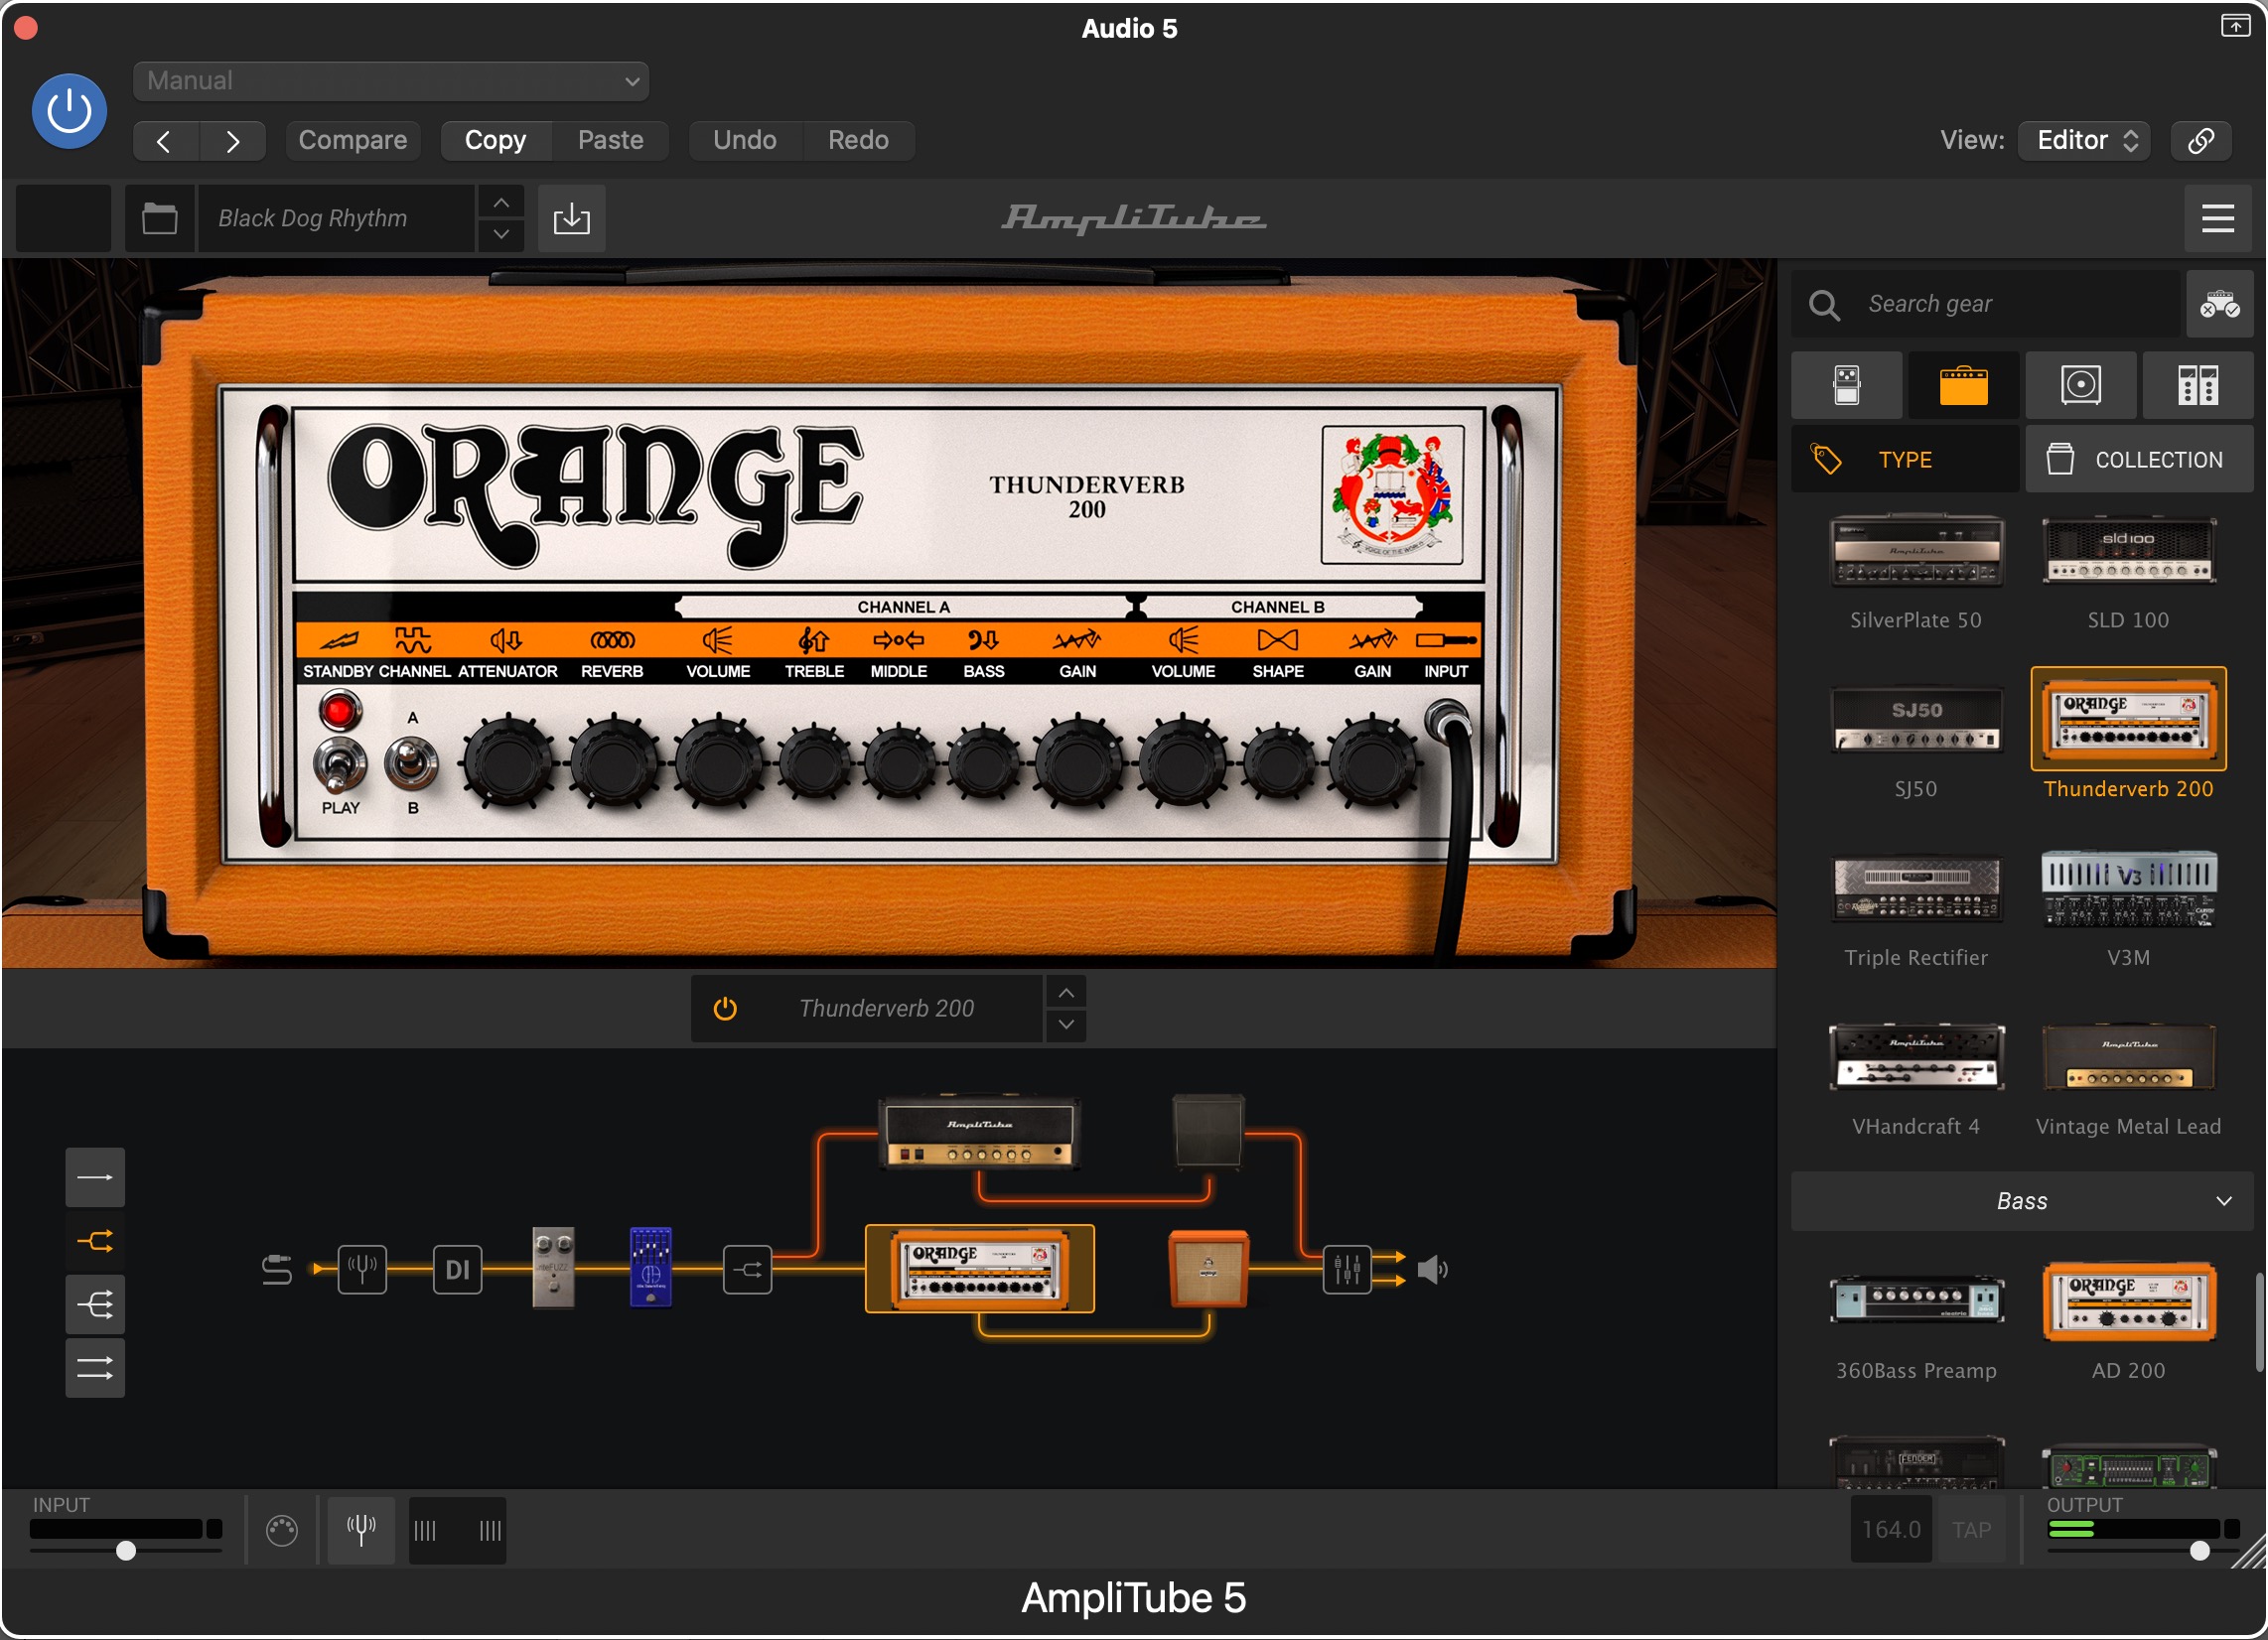
Task: Click the Redo button
Action: click(x=859, y=141)
